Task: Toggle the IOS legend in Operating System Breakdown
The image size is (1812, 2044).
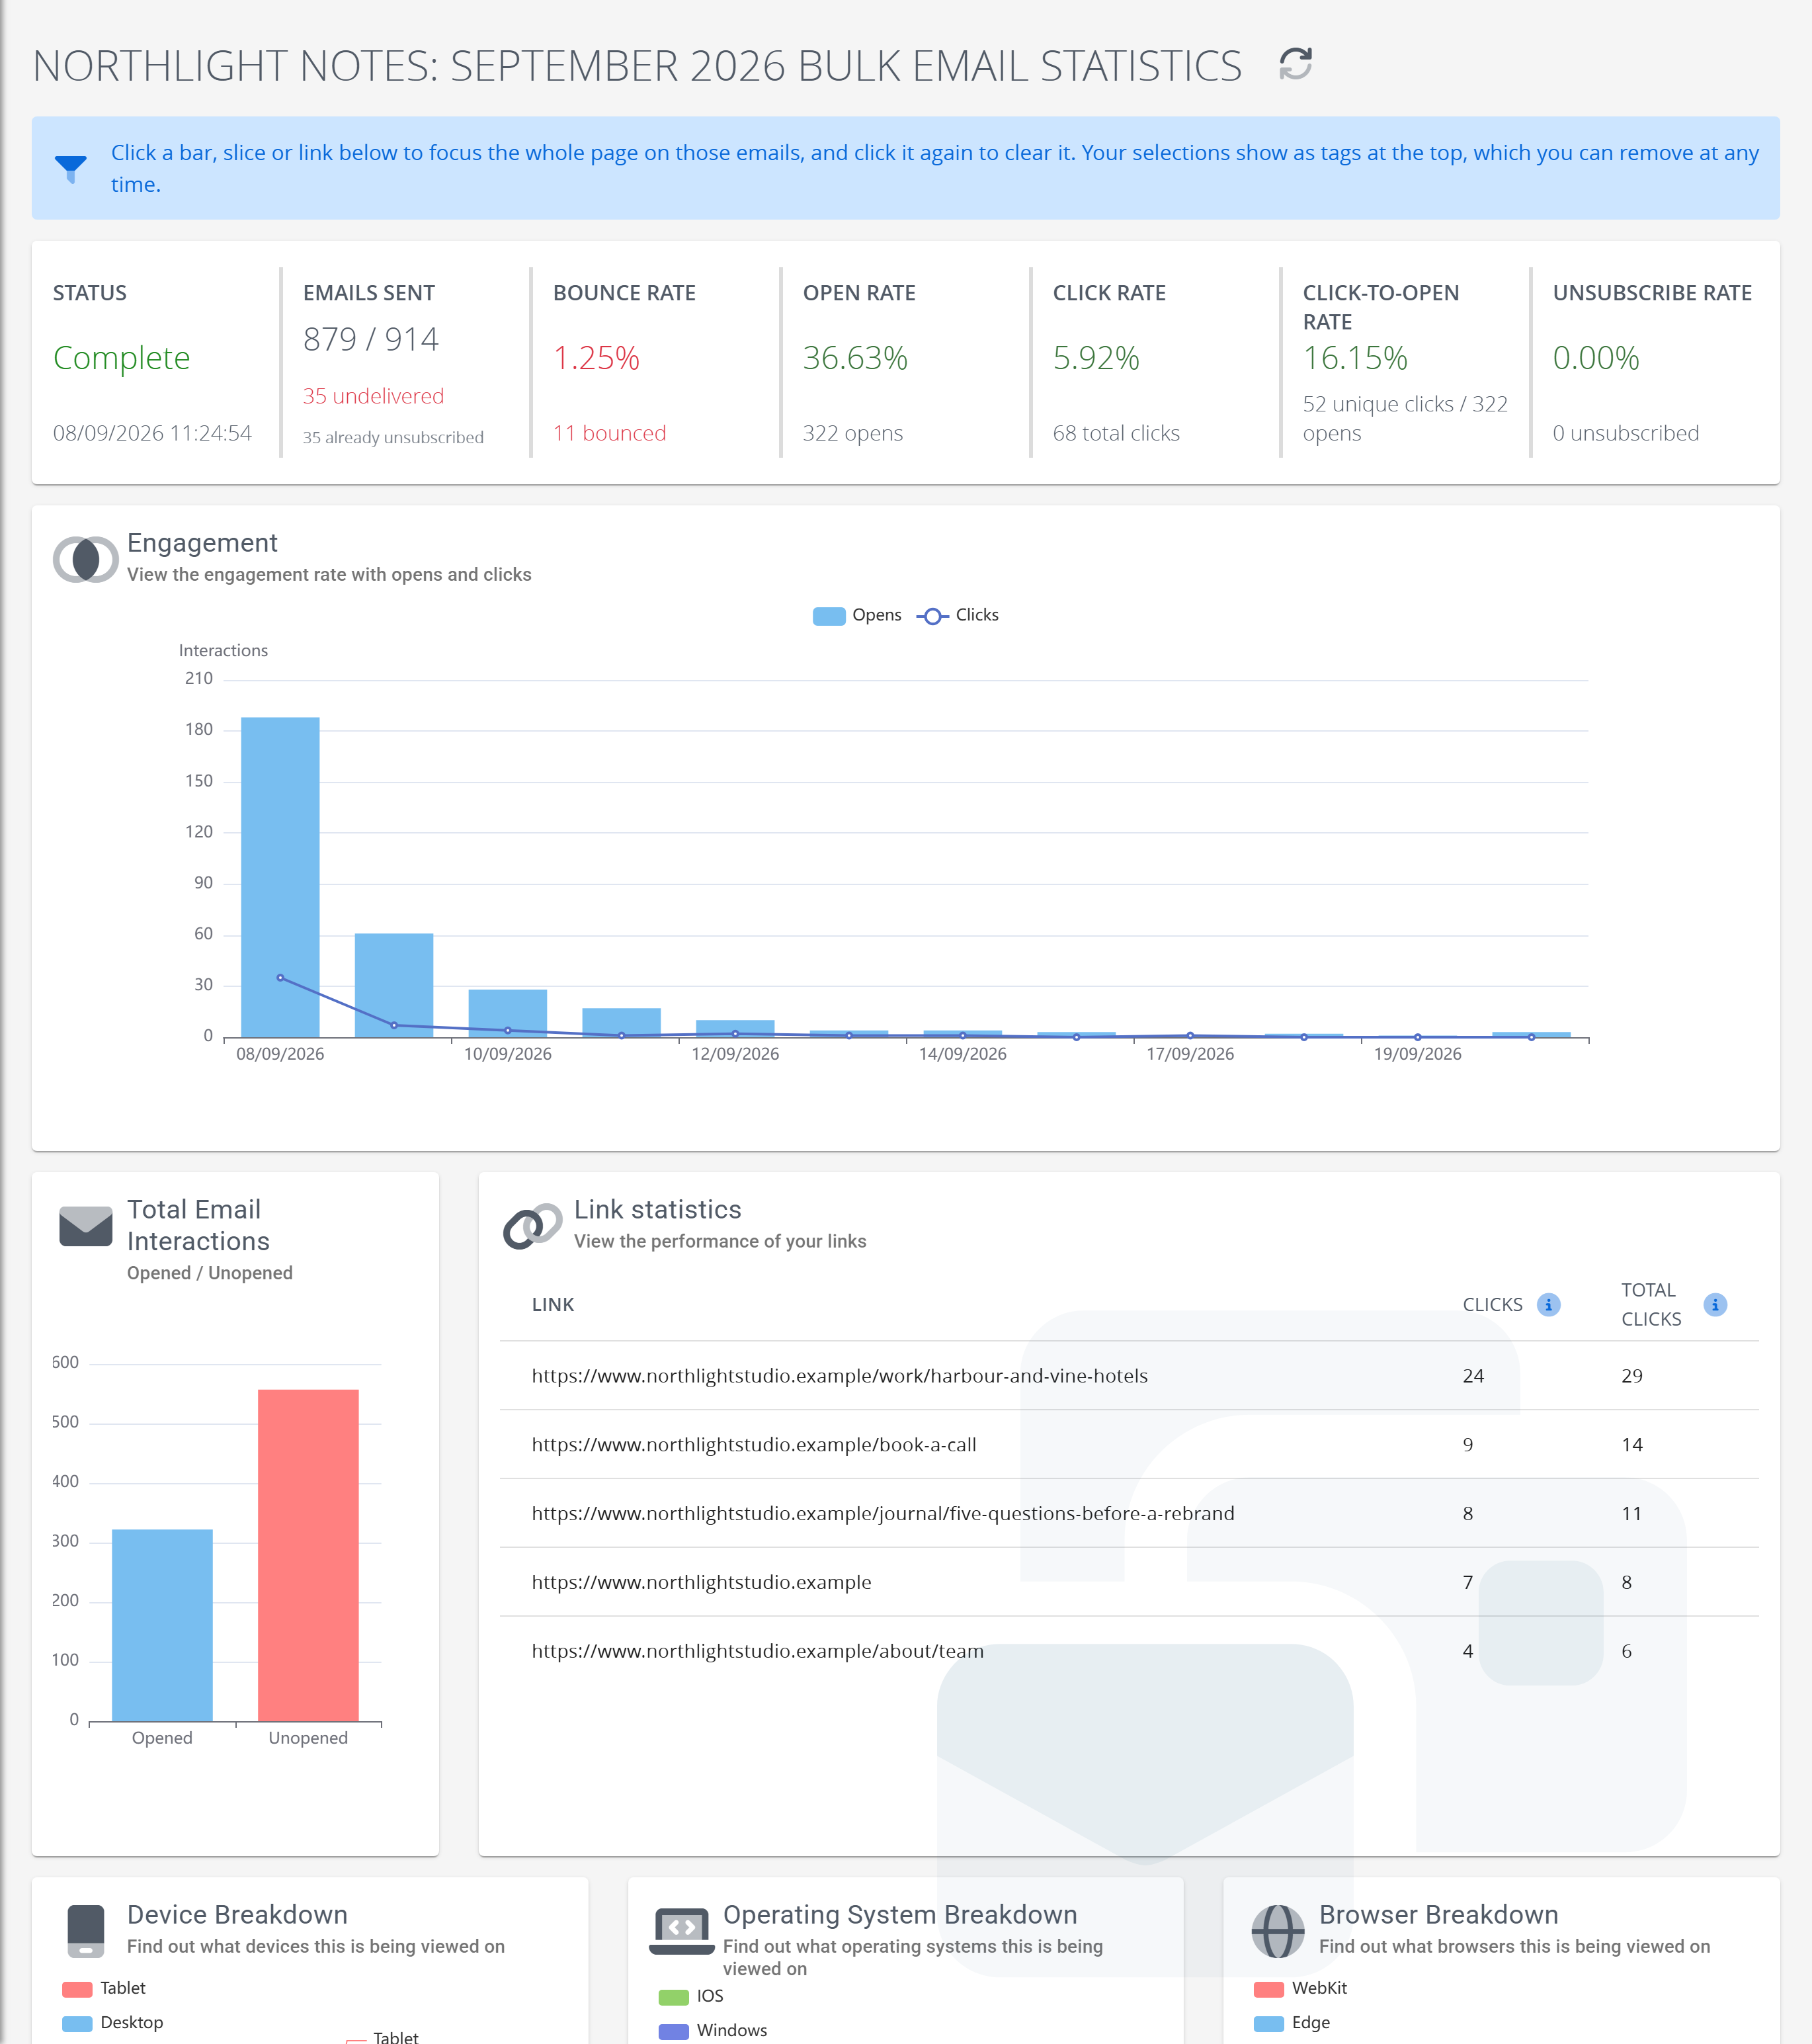Action: [691, 1996]
